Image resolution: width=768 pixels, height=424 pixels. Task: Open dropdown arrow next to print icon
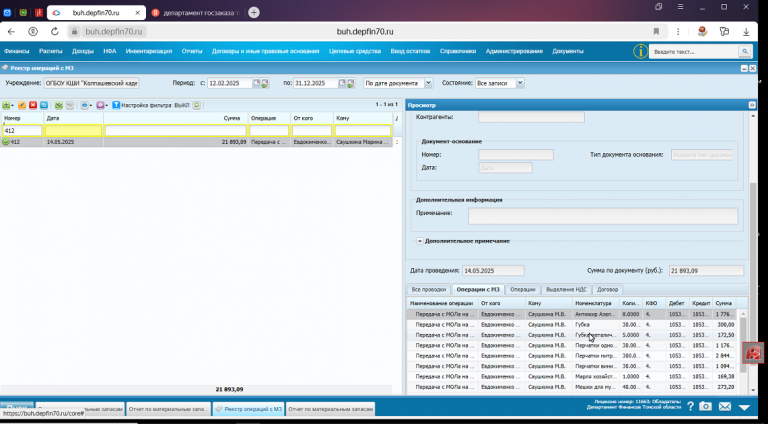point(91,106)
